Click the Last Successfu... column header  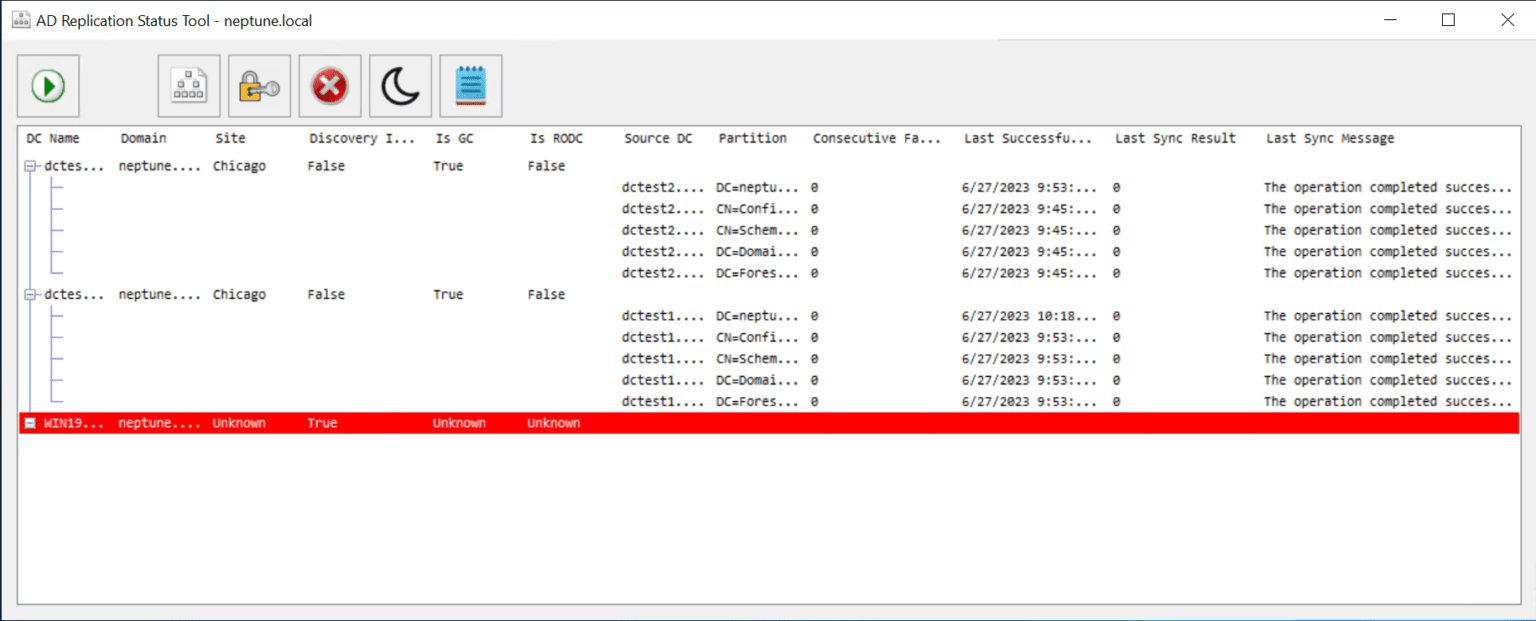click(x=1028, y=138)
